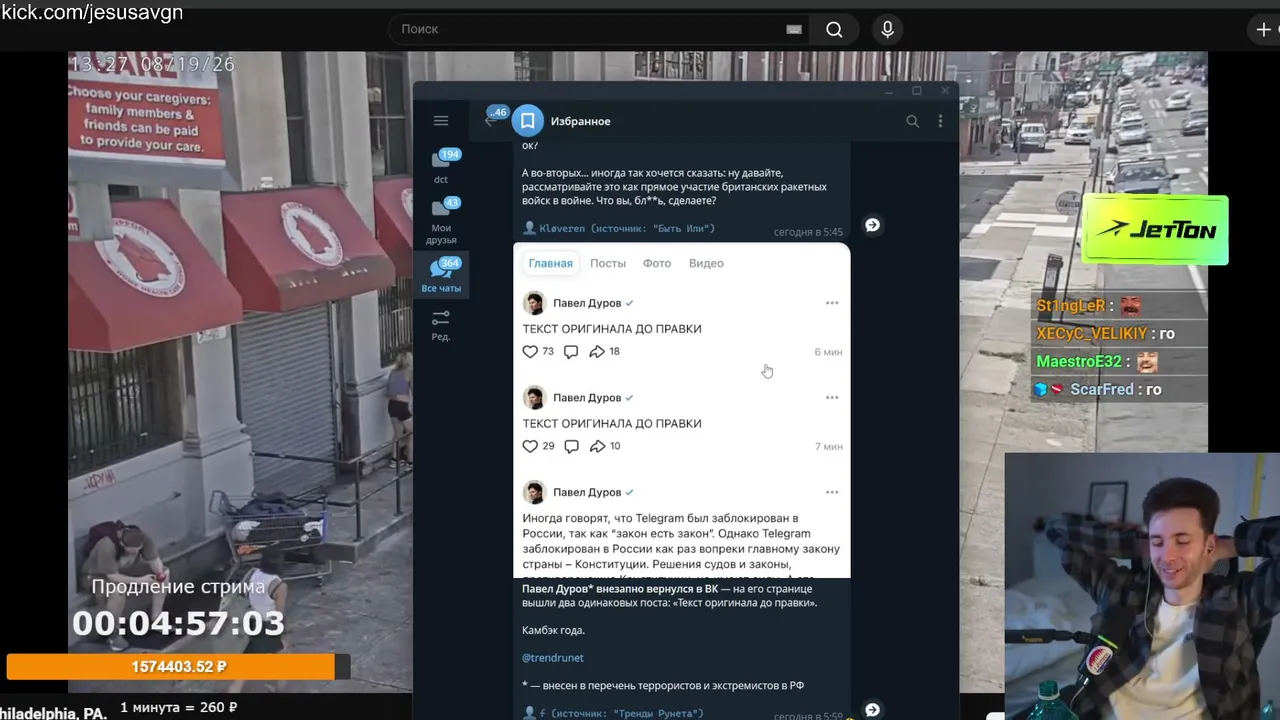Open the Избранное bookmark avatar
The height and width of the screenshot is (720, 1280).
coord(528,121)
